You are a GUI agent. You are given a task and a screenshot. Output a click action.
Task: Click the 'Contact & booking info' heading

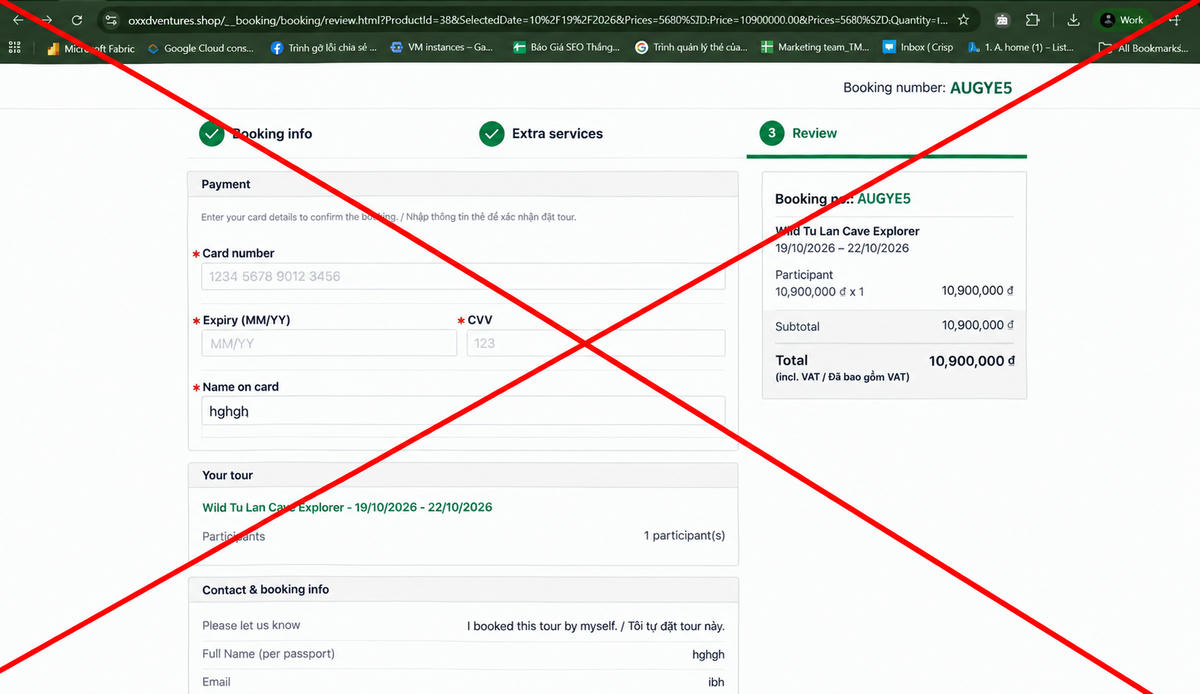tap(265, 590)
